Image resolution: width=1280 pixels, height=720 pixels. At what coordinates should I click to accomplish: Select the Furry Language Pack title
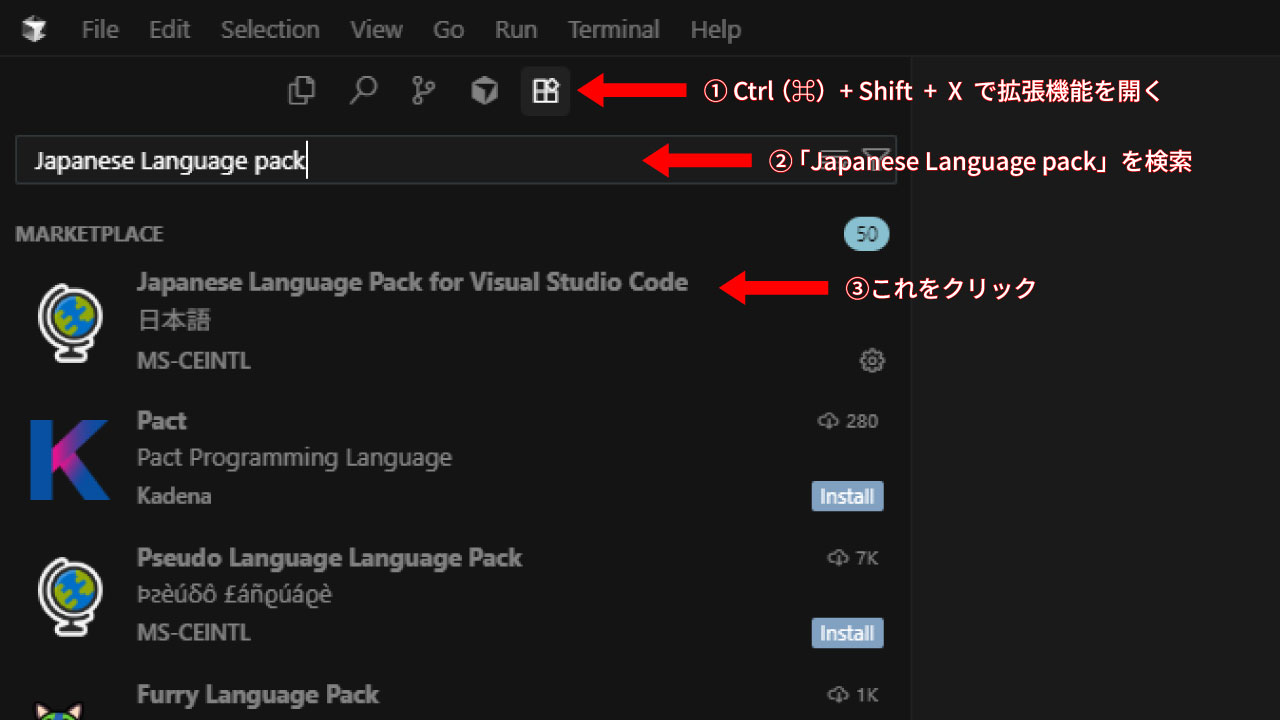tap(258, 694)
